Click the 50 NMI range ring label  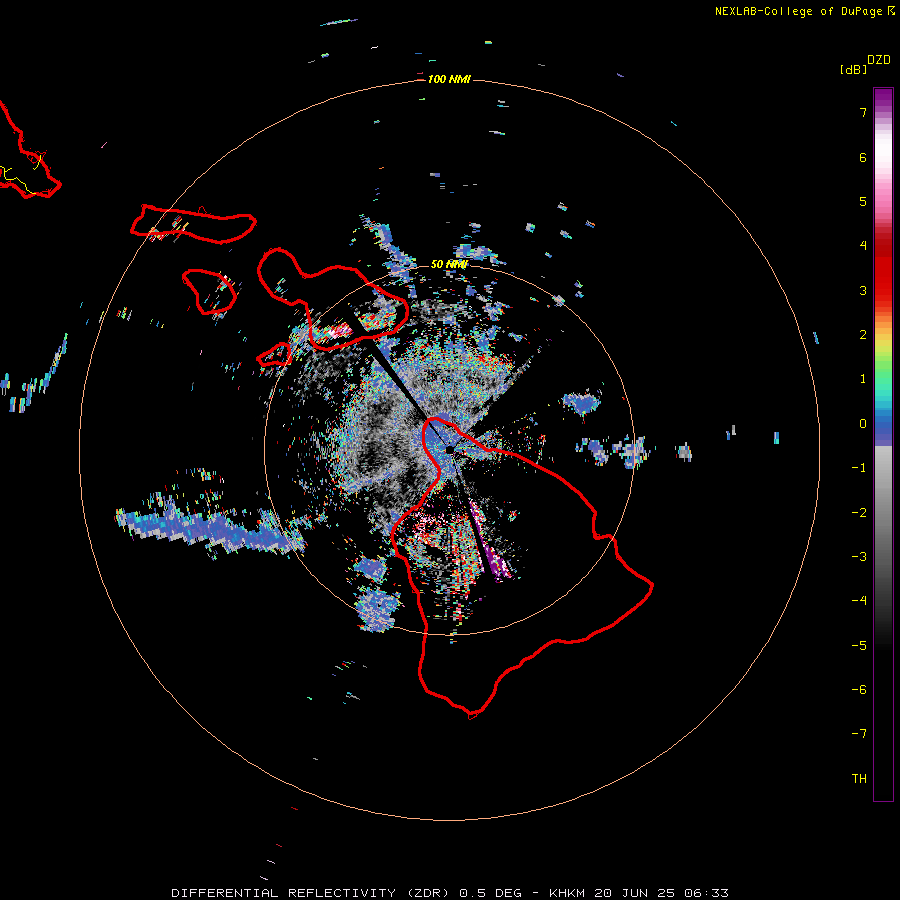click(x=449, y=264)
